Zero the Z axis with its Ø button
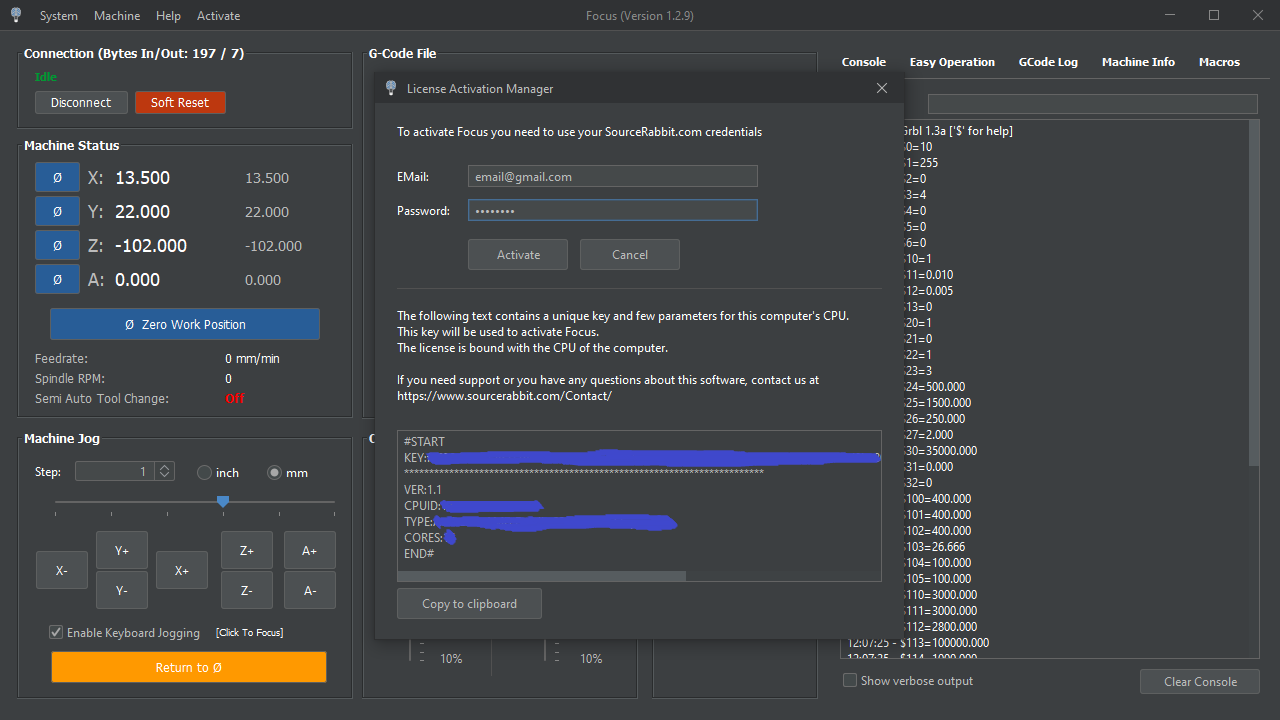 coord(57,246)
